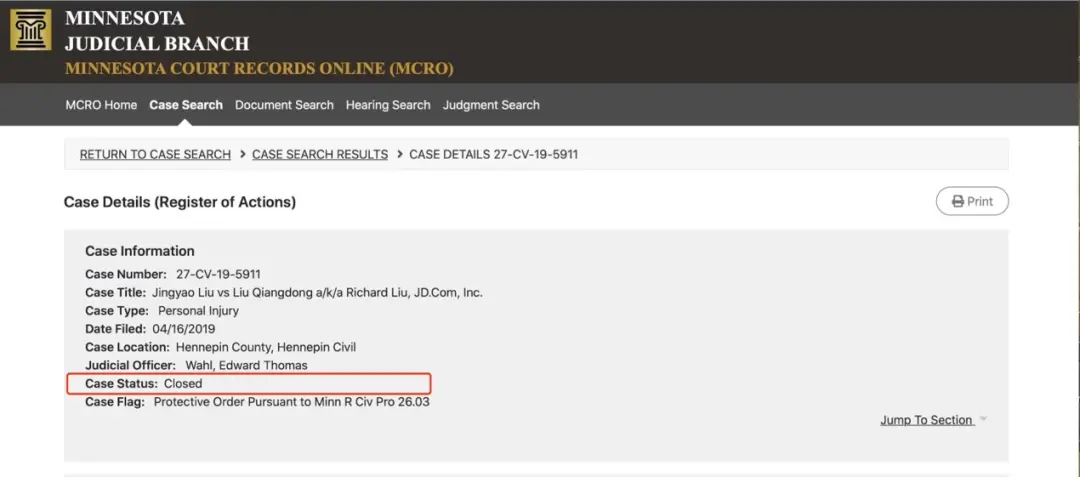The height and width of the screenshot is (477, 1080).
Task: Click the Minnesota Judicial Branch title text
Action: (157, 31)
